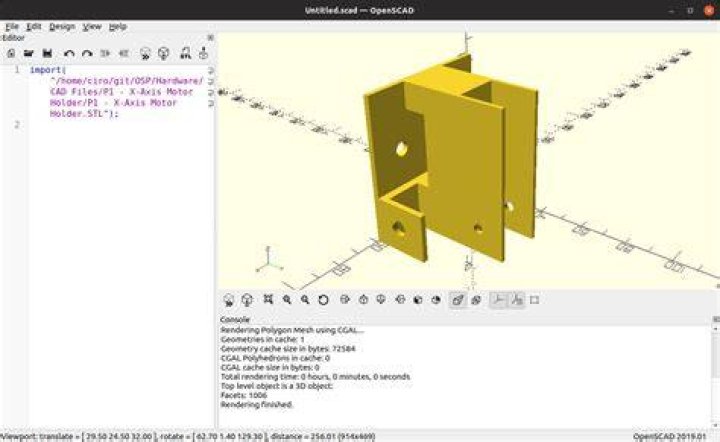The image size is (720, 442).
Task: Switch to the Front view
Action: (418, 300)
